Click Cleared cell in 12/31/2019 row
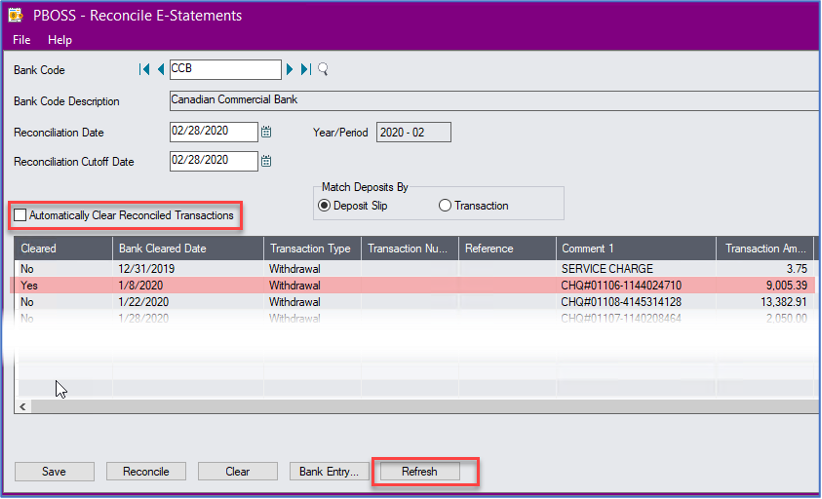Viewport: 822px width, 499px height. coord(63,269)
